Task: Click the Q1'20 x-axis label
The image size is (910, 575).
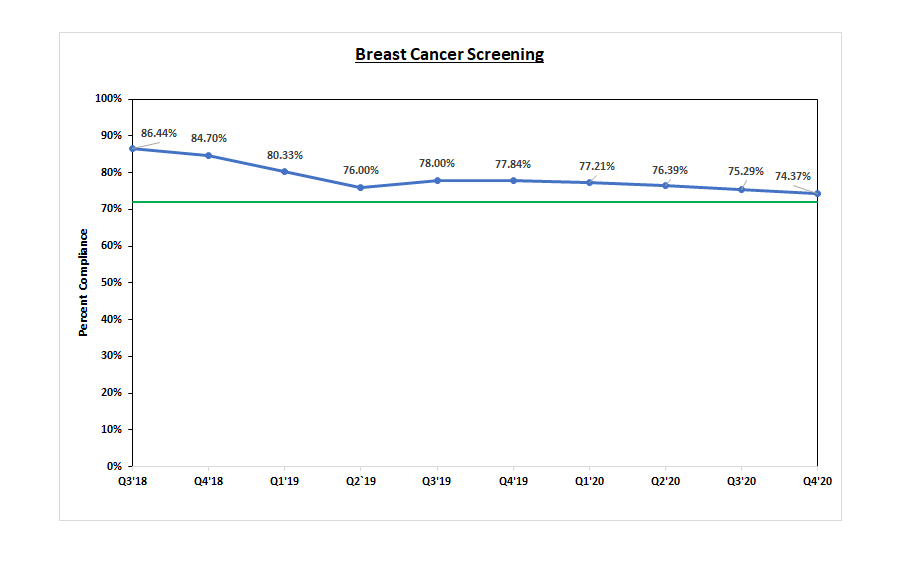Action: point(589,481)
